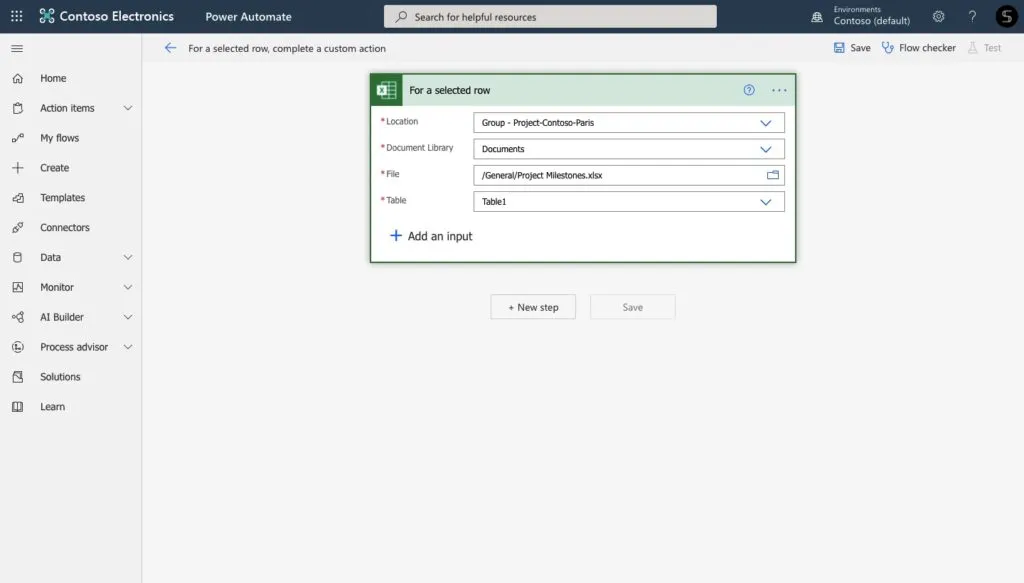Collapse the navigation hamburger menu
Viewport: 1024px width, 583px height.
coord(17,48)
